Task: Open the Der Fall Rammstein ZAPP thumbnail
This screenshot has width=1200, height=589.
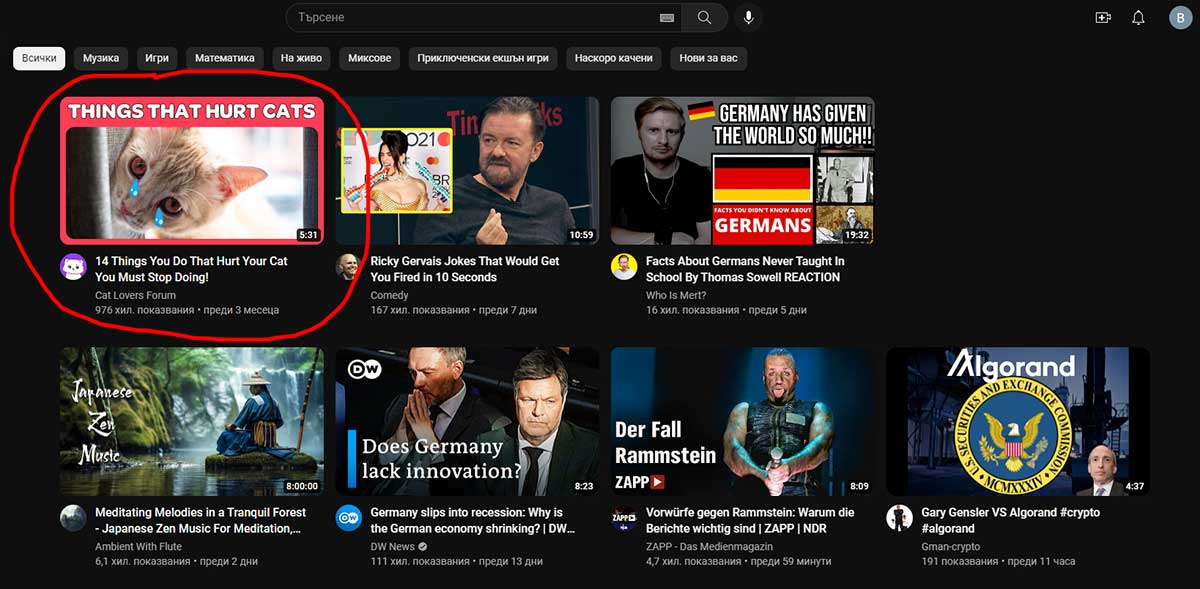Action: [743, 421]
